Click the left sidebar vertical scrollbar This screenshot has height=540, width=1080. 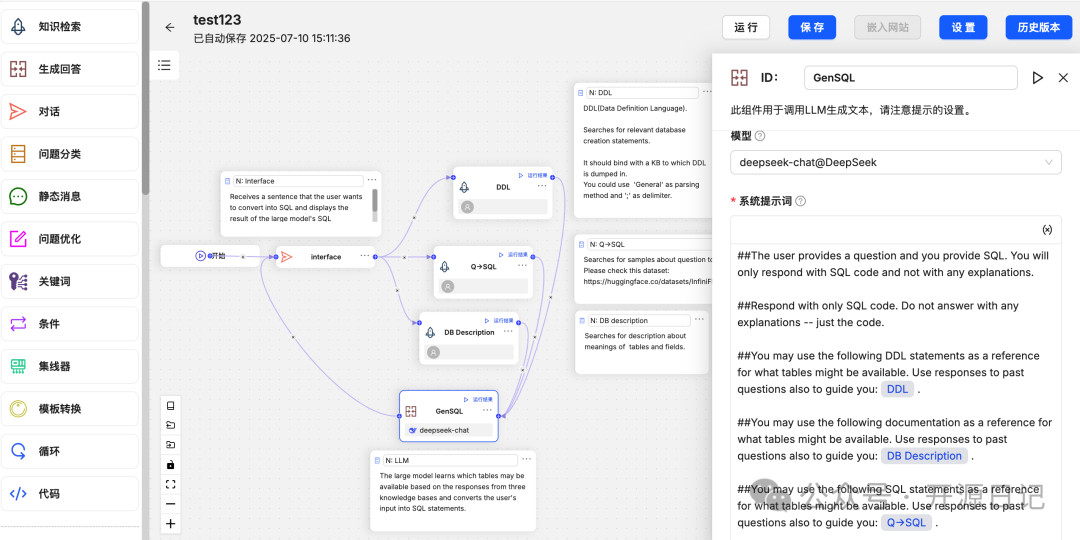click(145, 96)
